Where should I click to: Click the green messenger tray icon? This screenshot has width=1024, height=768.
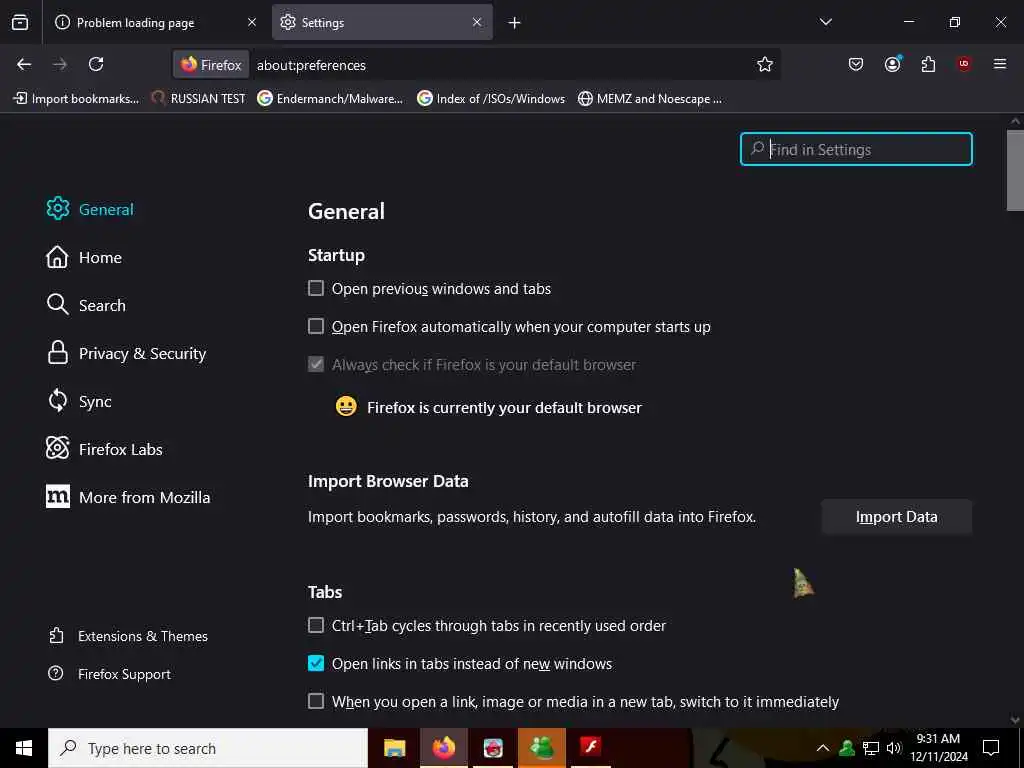(x=847, y=748)
